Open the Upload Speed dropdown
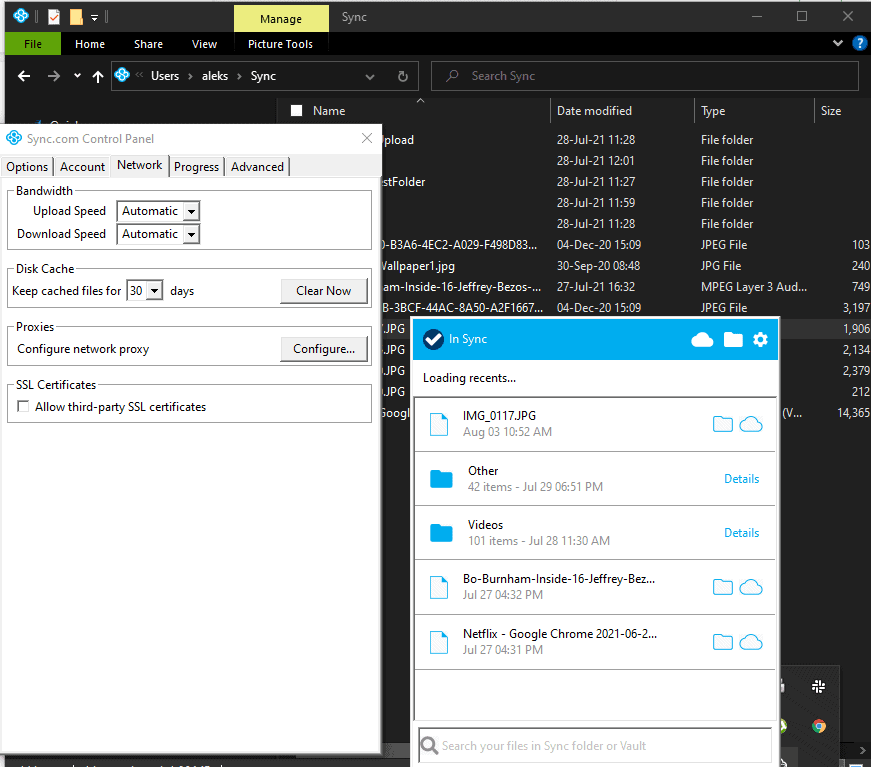871x767 pixels. coord(191,211)
